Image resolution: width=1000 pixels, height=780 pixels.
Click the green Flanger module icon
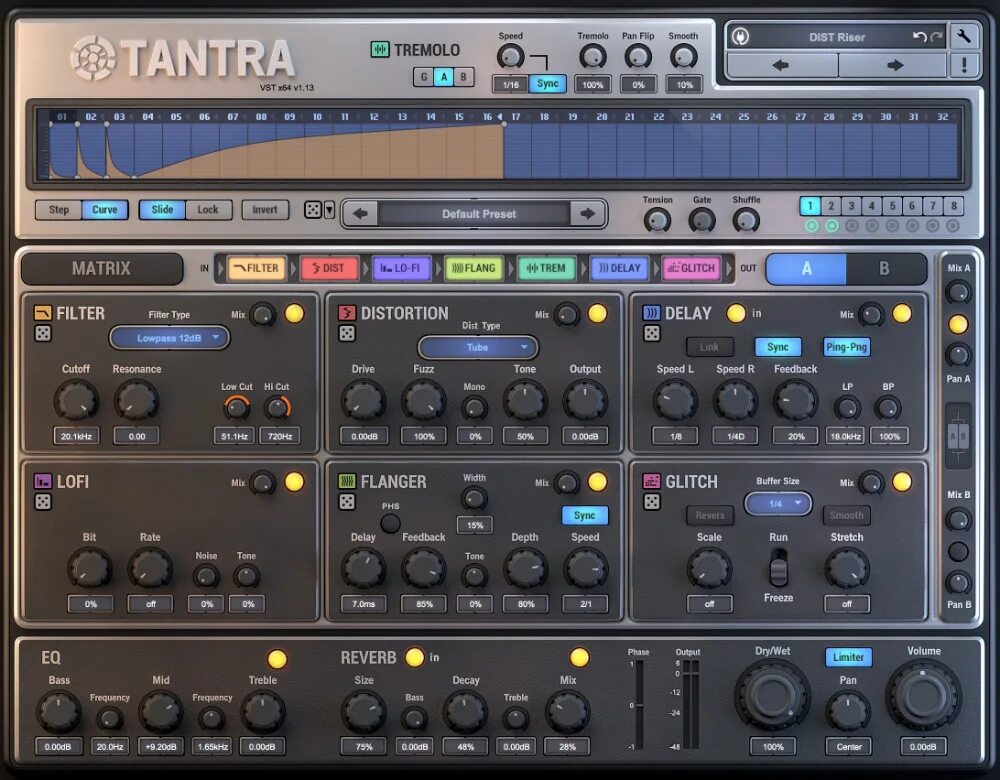click(x=347, y=481)
